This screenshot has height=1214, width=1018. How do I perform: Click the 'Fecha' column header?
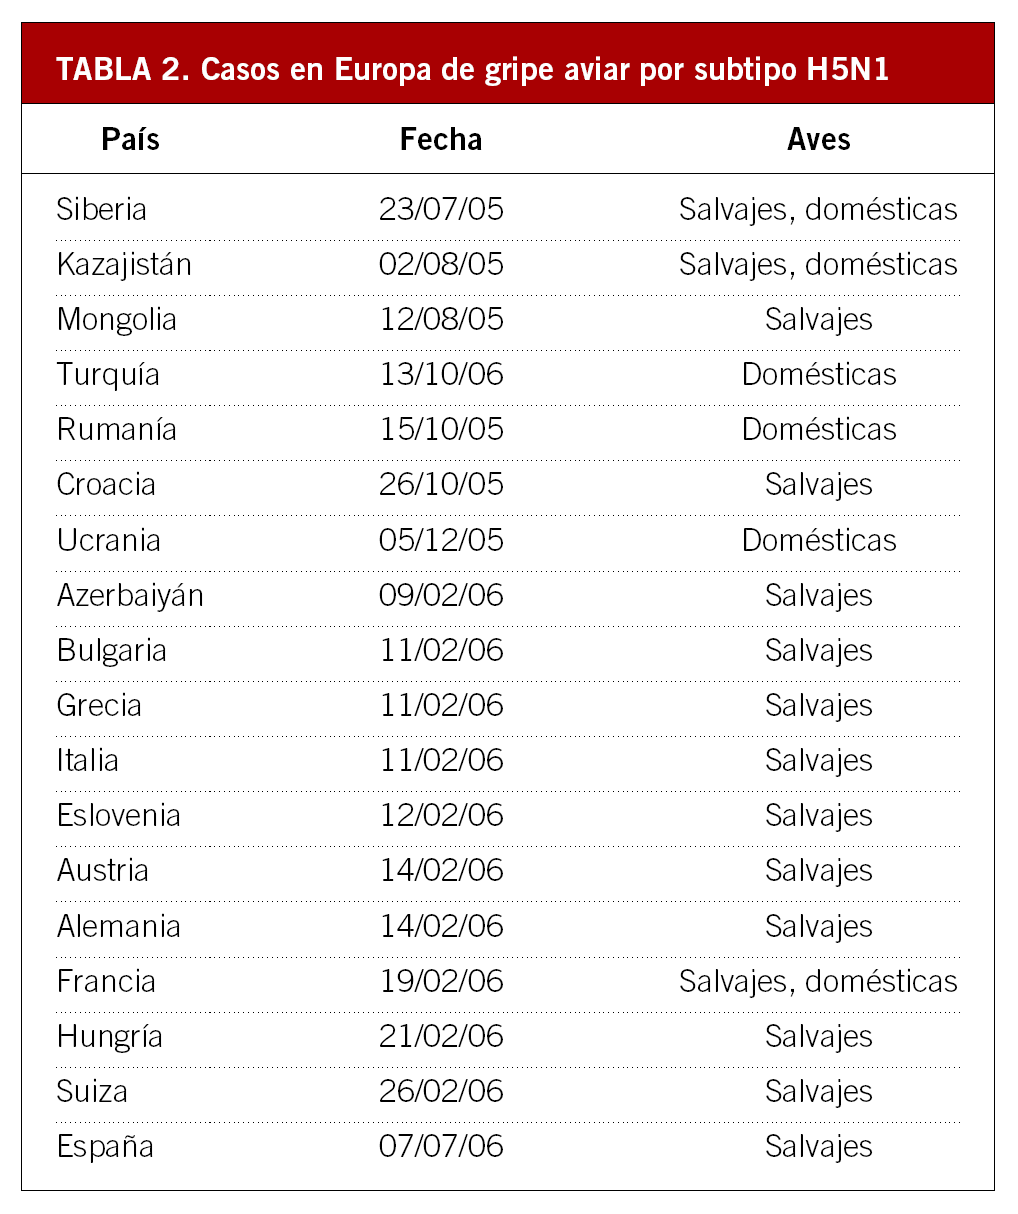[441, 139]
